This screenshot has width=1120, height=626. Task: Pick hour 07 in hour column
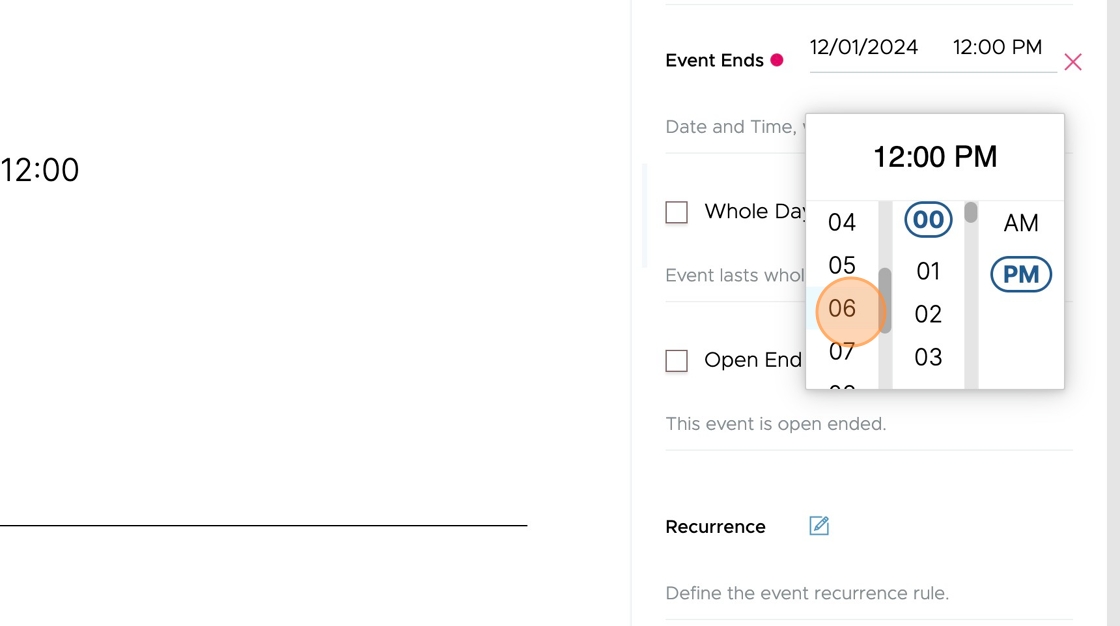(841, 352)
